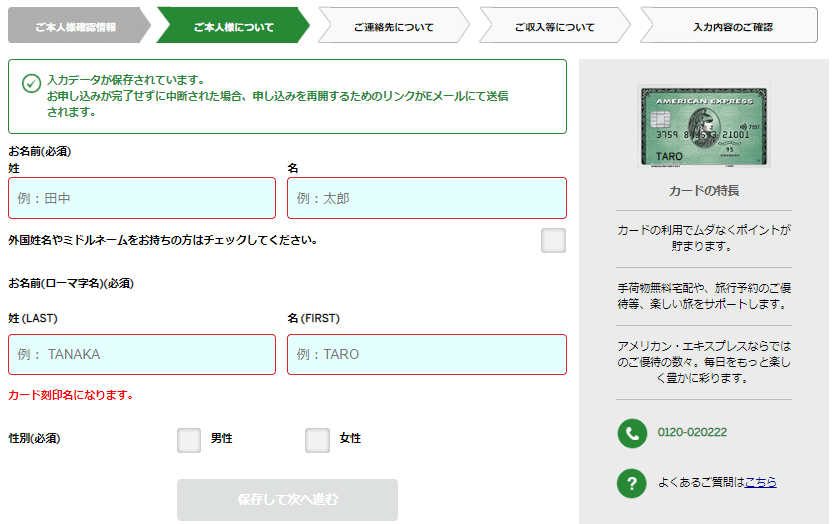
Task: Click the 保存して次へ進む button
Action: (x=288, y=499)
